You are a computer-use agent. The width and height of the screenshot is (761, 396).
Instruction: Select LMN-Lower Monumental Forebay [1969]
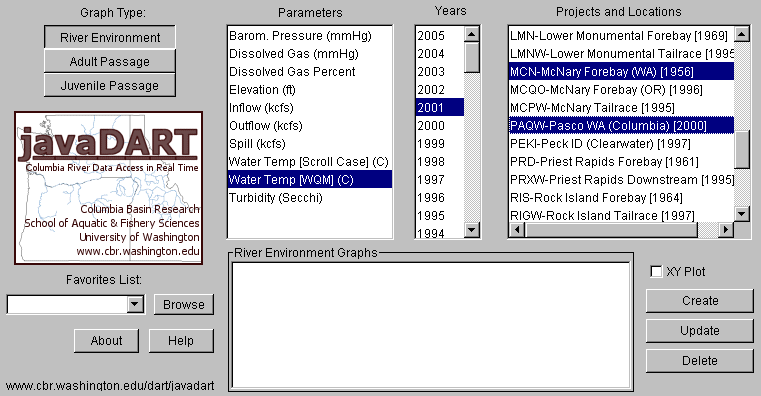[621, 36]
